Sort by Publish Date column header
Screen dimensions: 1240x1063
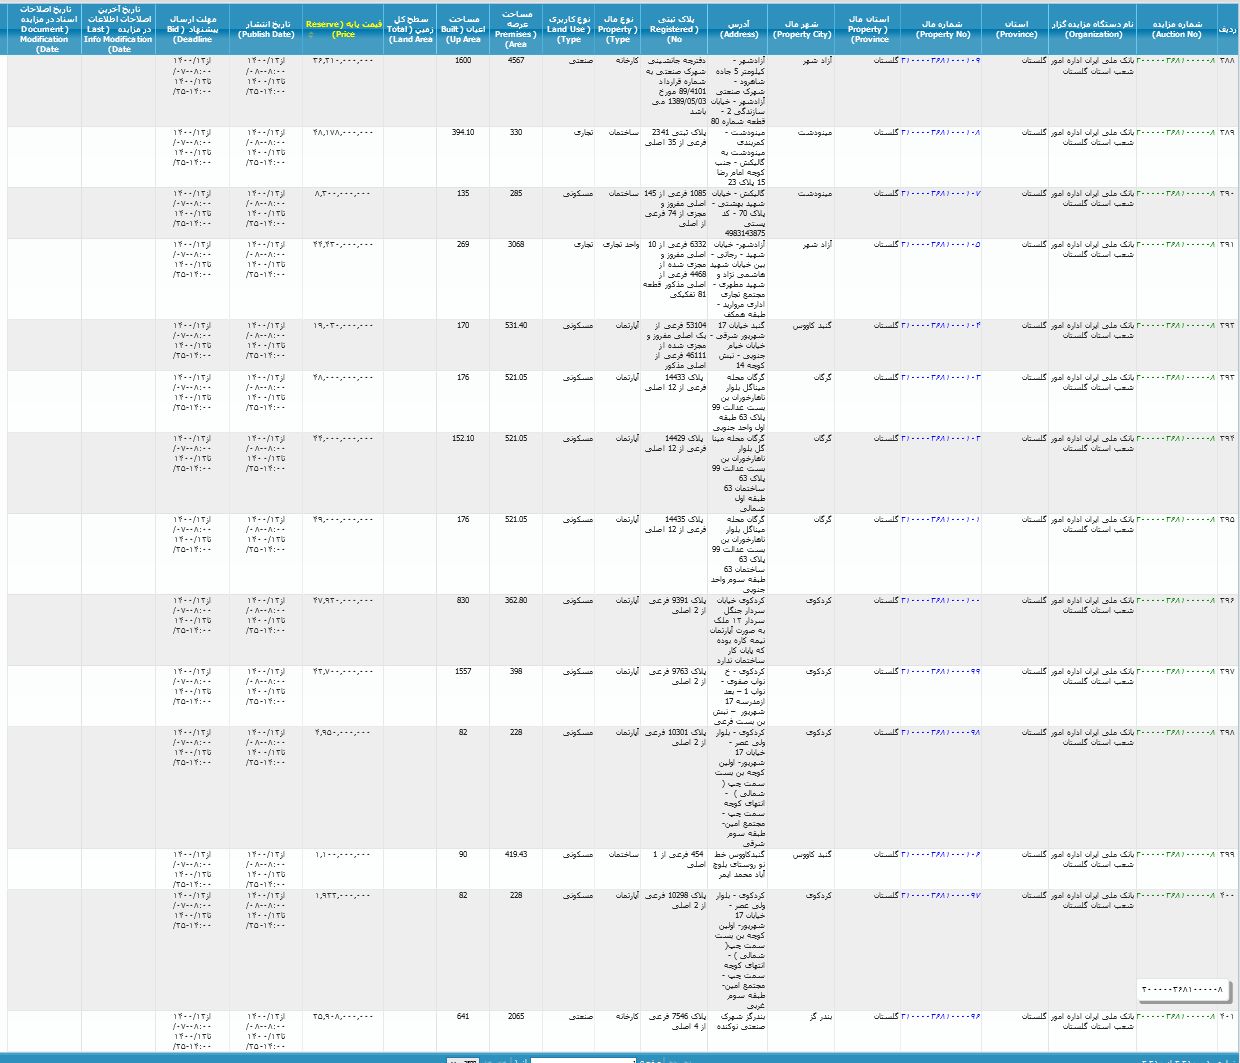pos(266,28)
